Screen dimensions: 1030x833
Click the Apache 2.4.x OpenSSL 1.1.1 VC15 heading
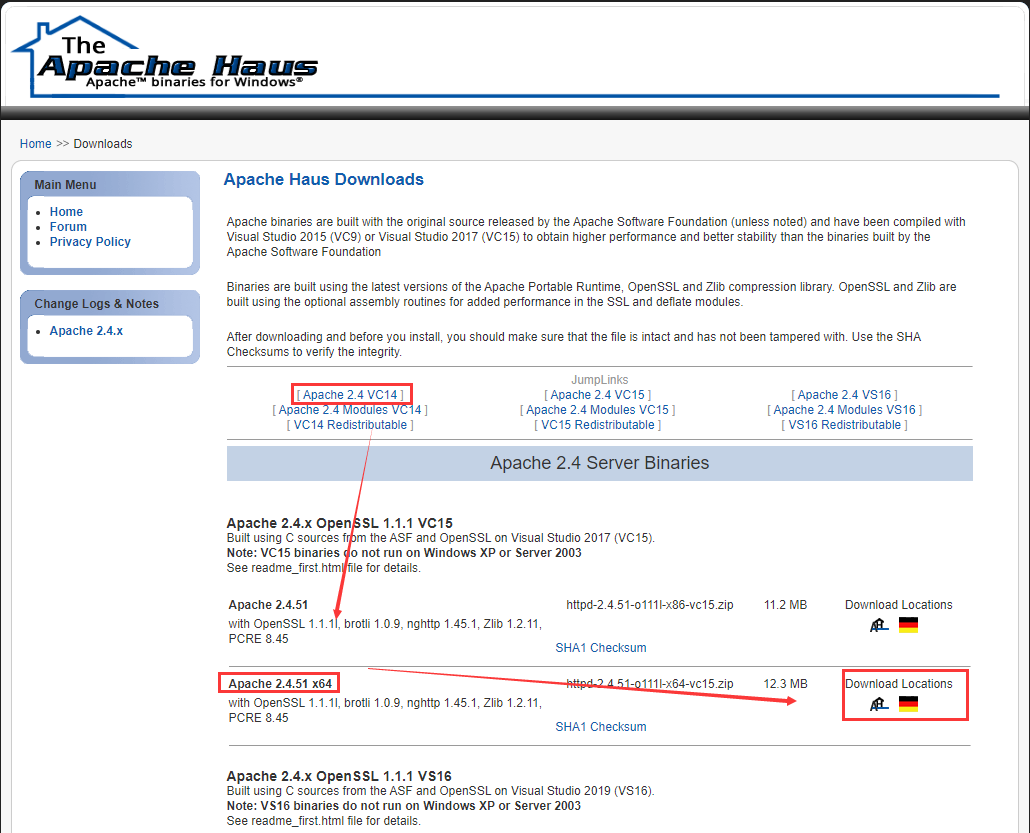[340, 524]
